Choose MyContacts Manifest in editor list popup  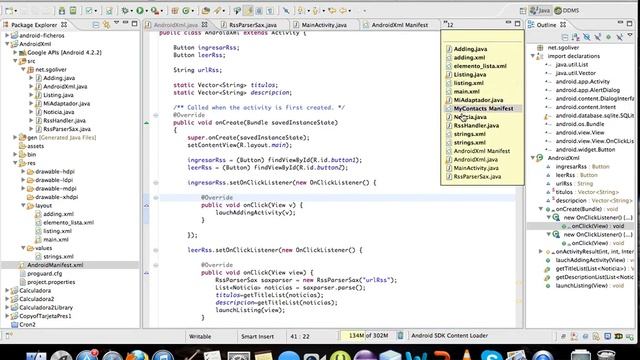483,109
